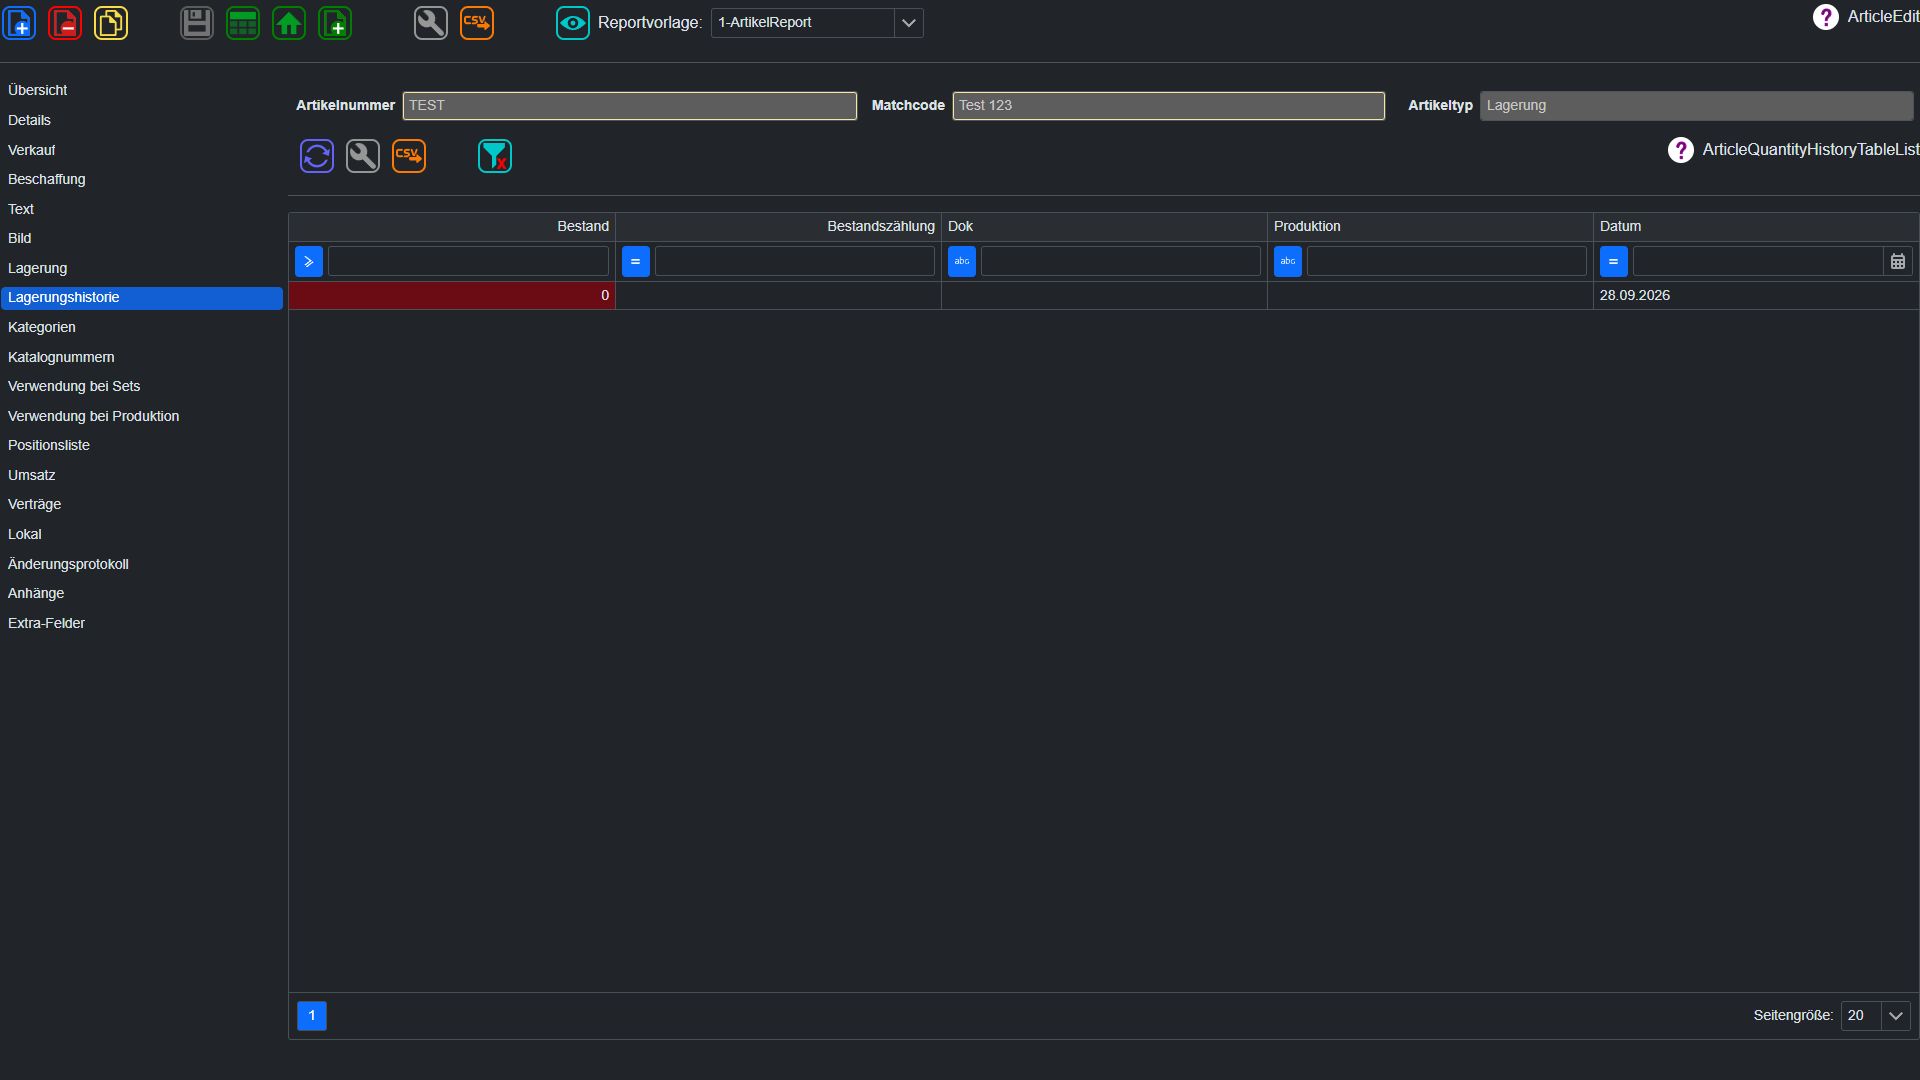
Task: Open ArticleQuantityHistoryTableList help icon
Action: [1680, 150]
